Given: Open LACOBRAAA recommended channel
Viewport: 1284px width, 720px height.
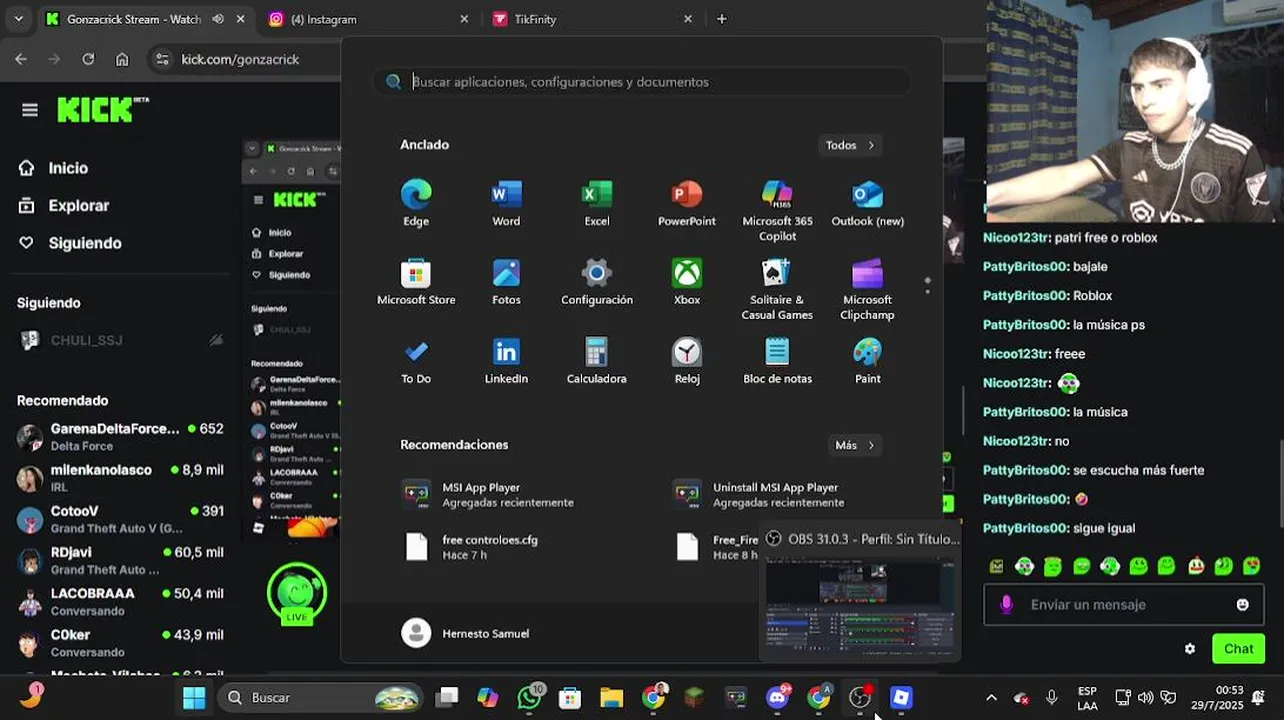Looking at the screenshot, I should point(120,600).
